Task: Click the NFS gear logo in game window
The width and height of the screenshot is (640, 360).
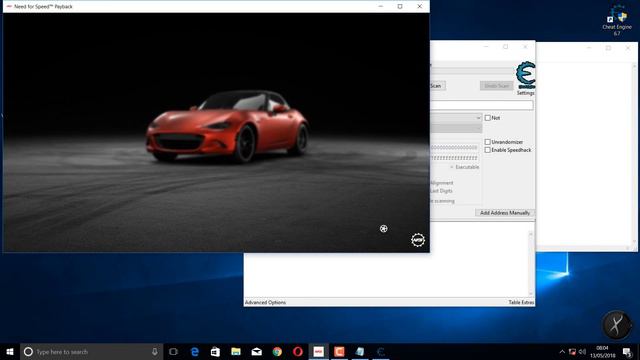Action: pos(418,240)
